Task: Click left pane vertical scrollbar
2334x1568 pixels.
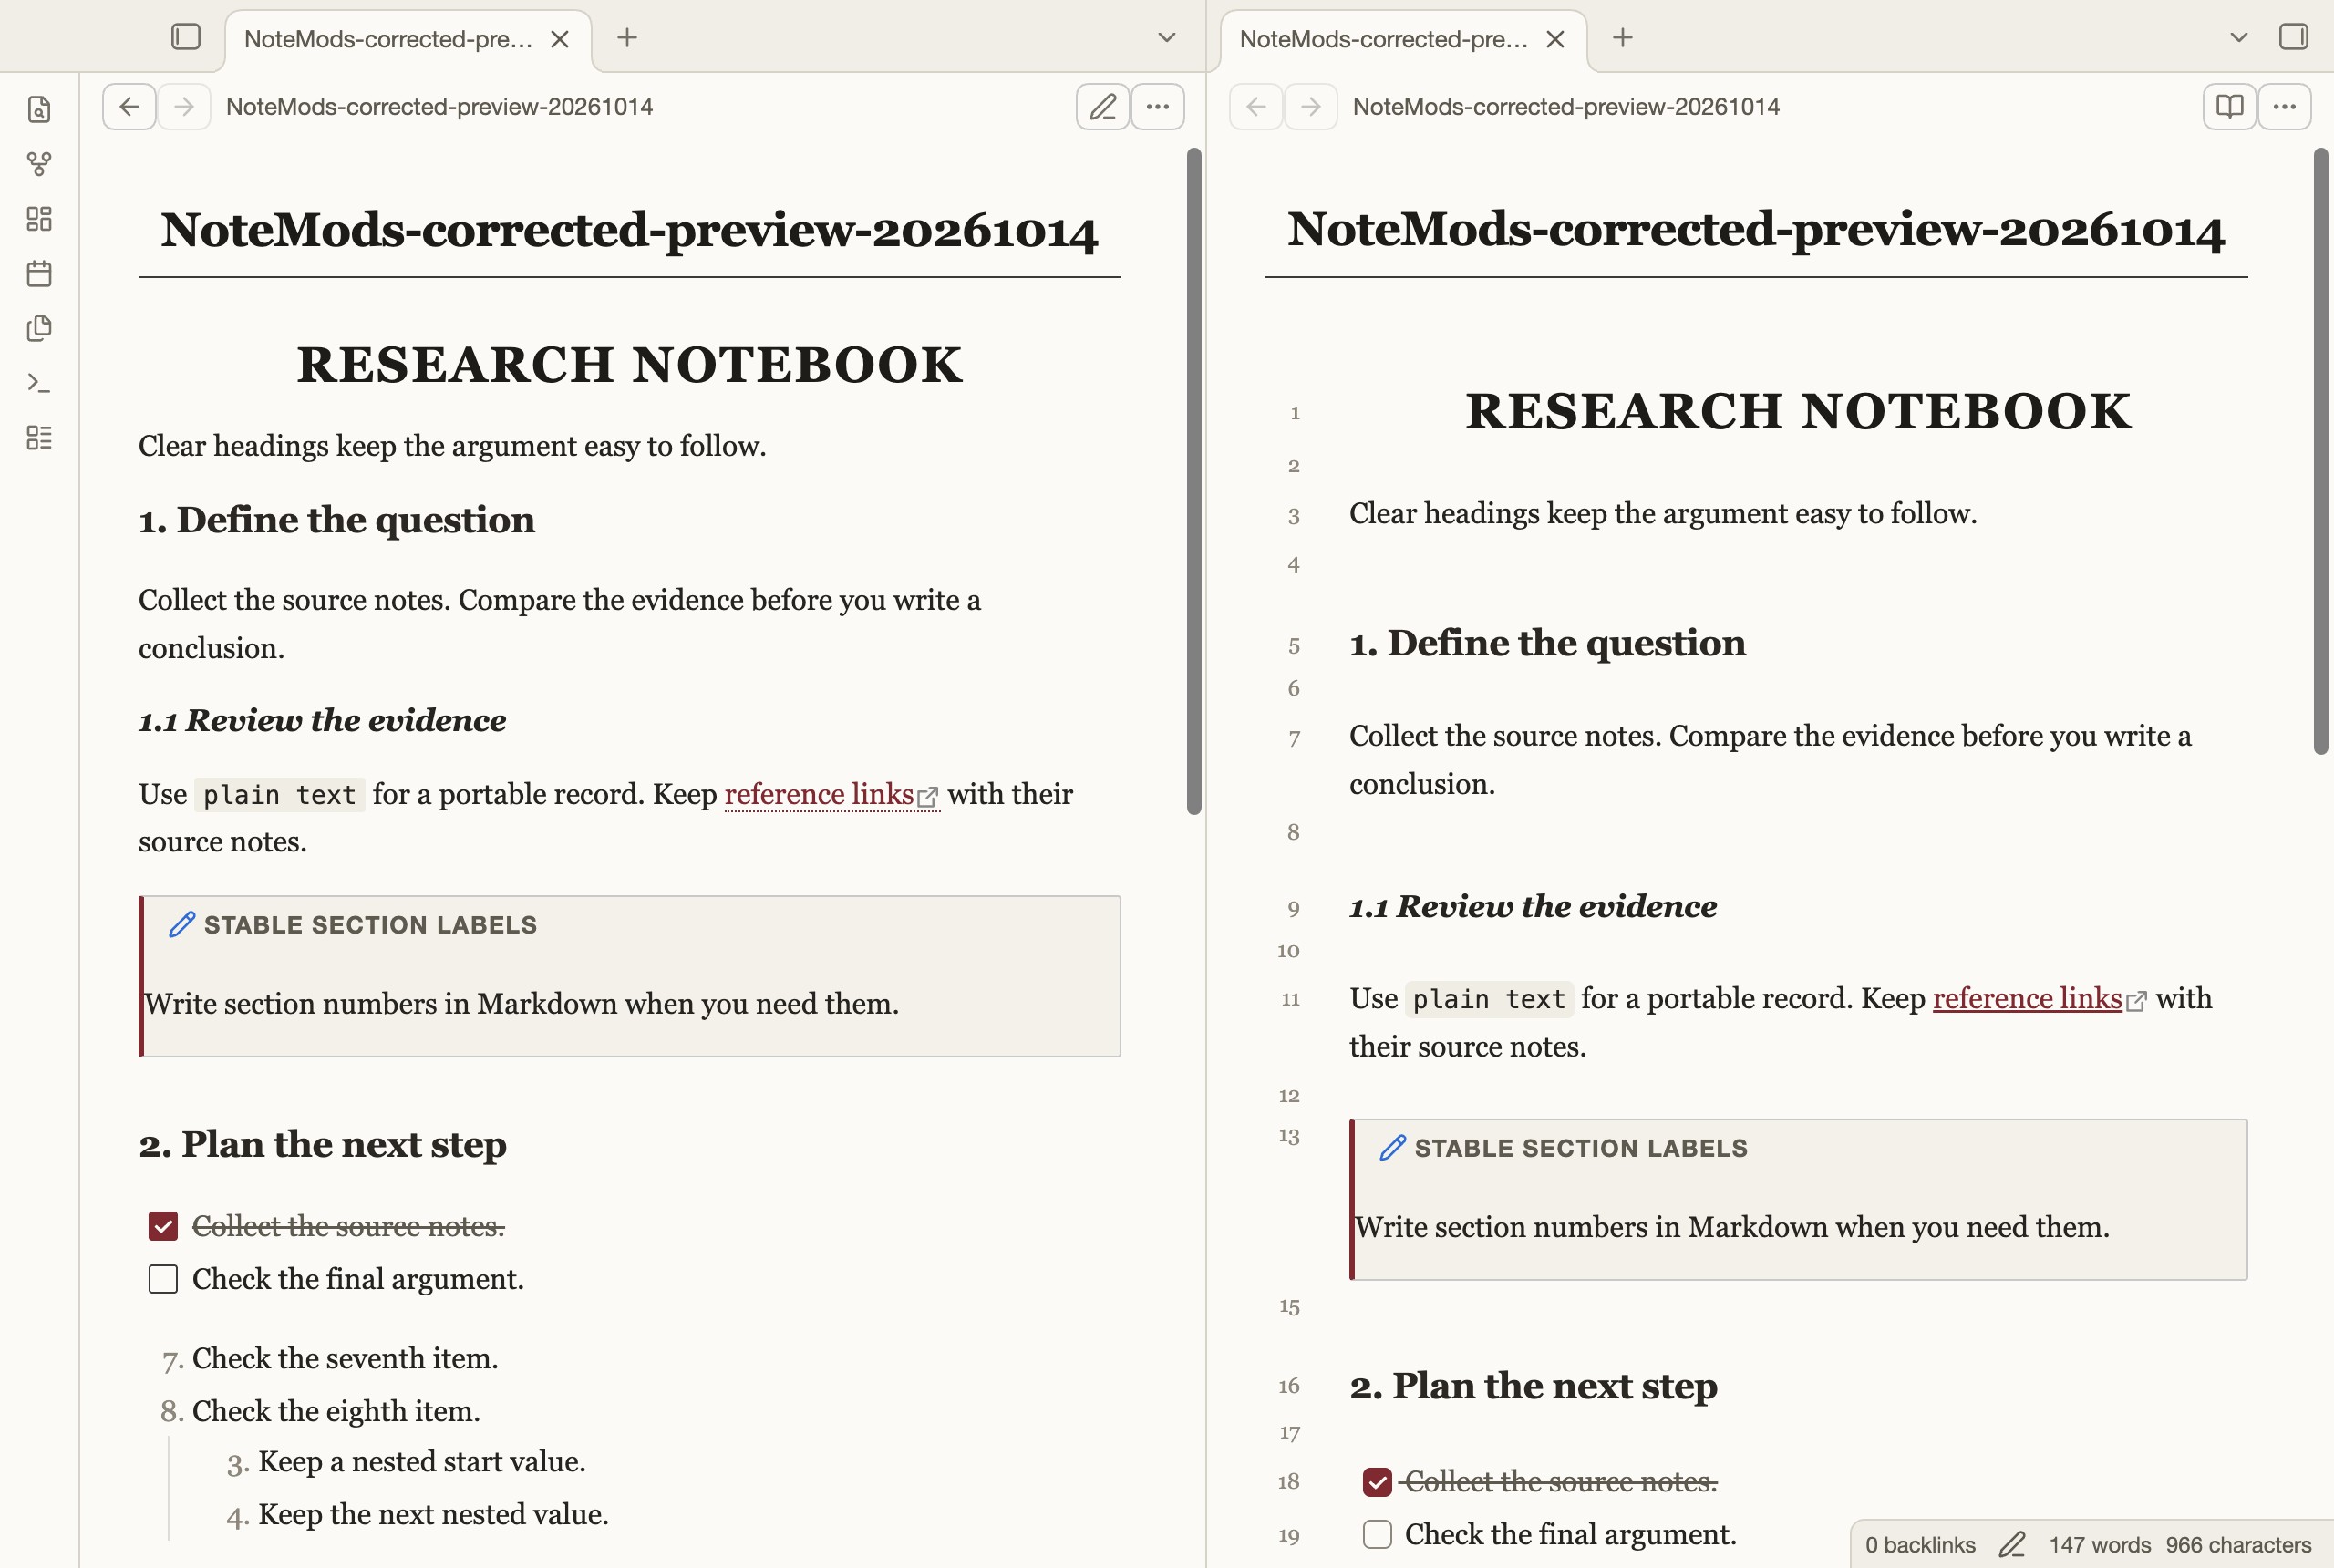Action: [x=1194, y=480]
